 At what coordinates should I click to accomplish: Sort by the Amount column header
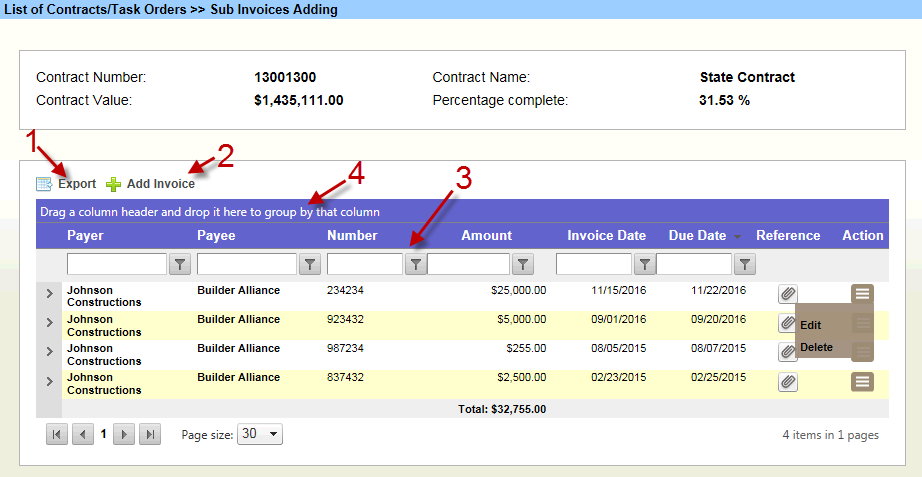point(486,236)
